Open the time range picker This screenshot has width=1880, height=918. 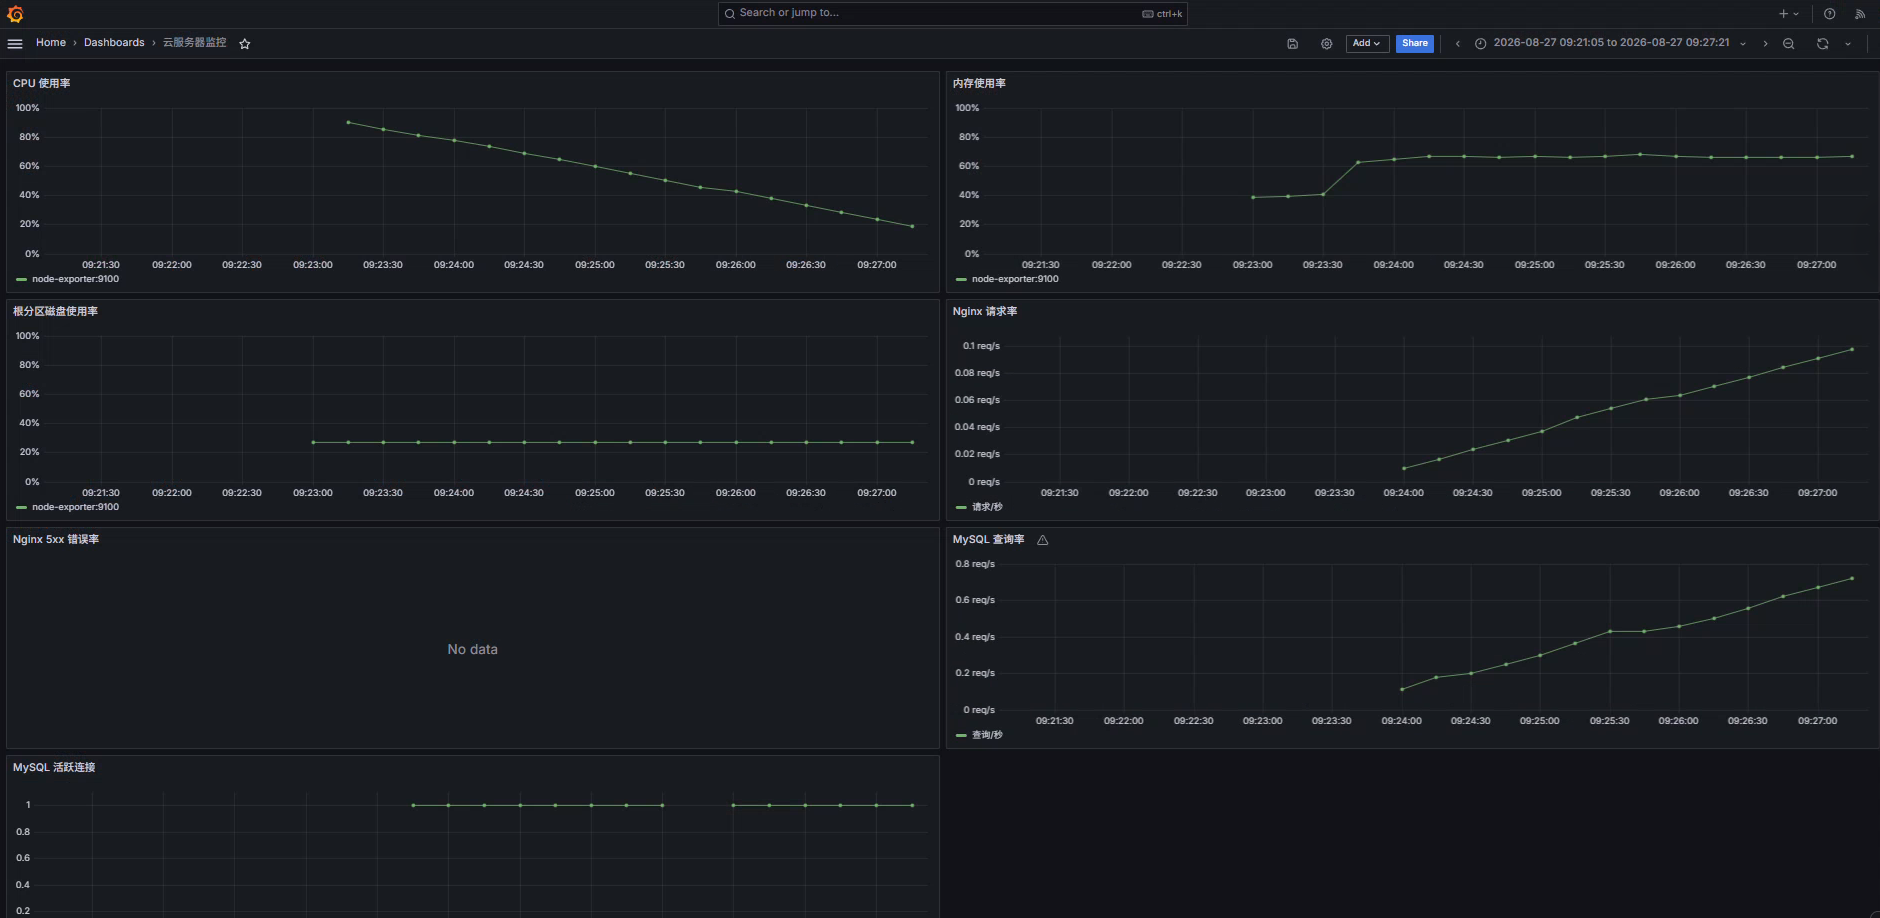[1610, 44]
